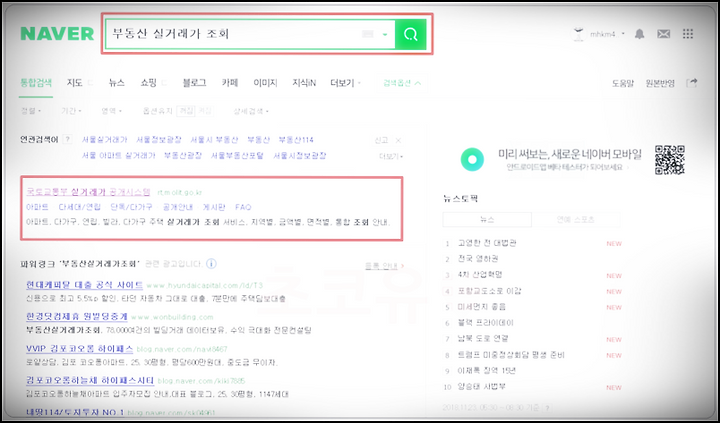Screen dimensions: 720x423
Task: Click news topic 4차 산업혁명
Action: pos(480,275)
